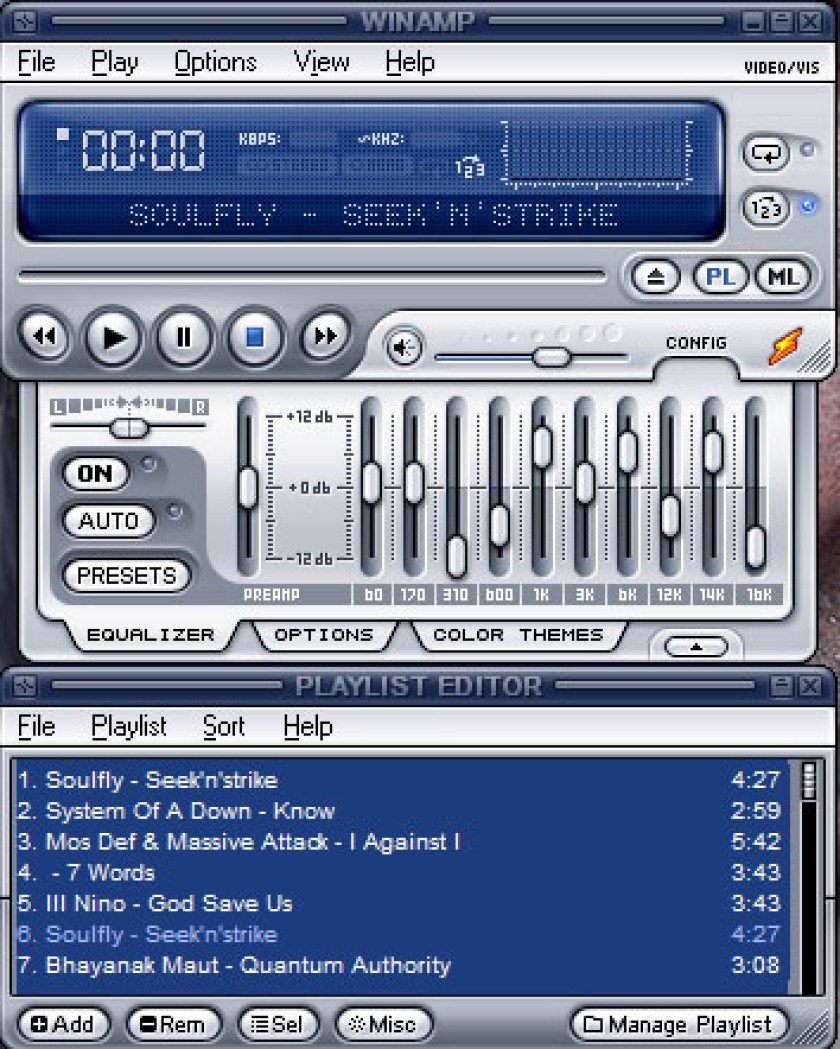Switch to the OPTIONS tab
The height and width of the screenshot is (1049, 840).
coord(324,635)
